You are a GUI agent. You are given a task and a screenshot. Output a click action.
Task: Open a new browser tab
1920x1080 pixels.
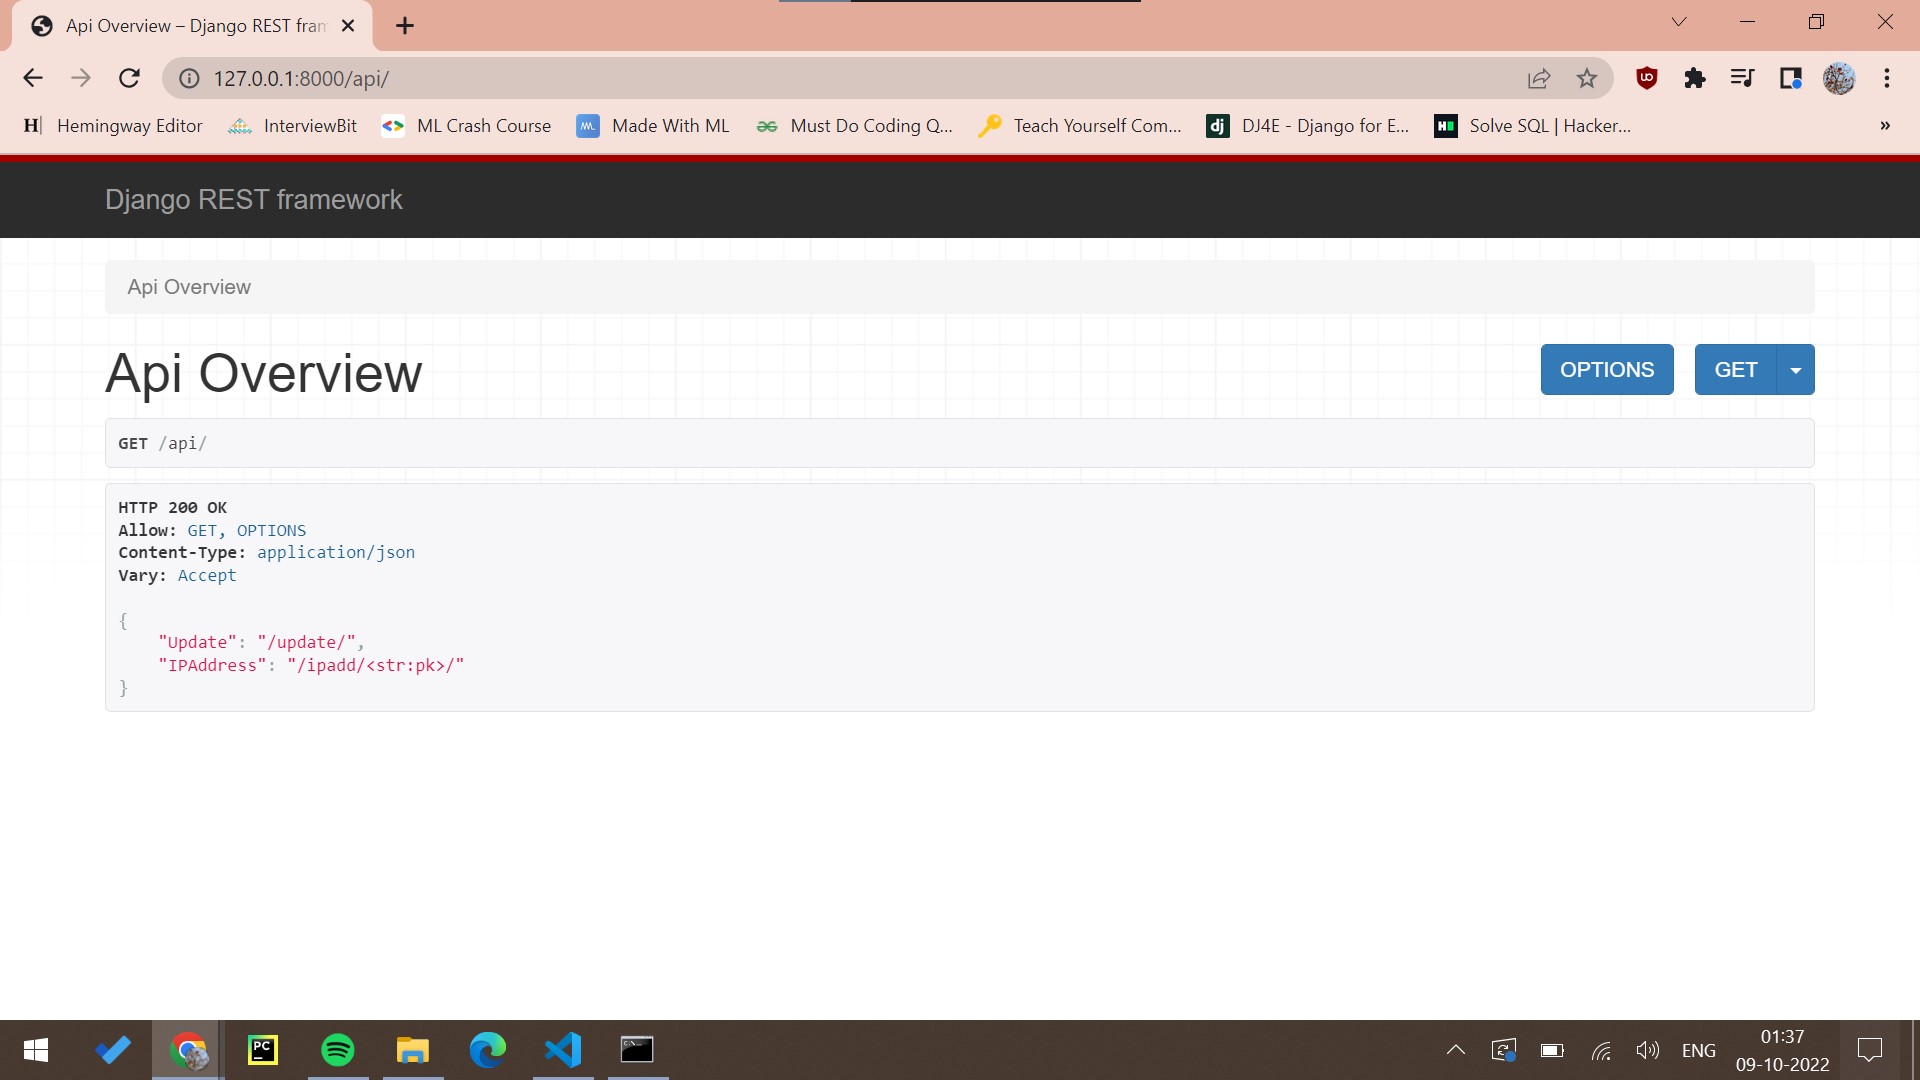click(405, 26)
